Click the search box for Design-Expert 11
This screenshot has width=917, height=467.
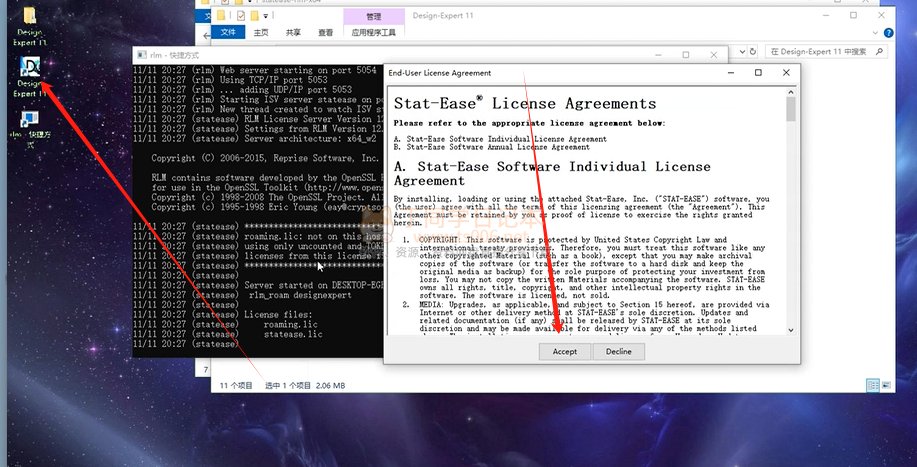click(x=826, y=51)
